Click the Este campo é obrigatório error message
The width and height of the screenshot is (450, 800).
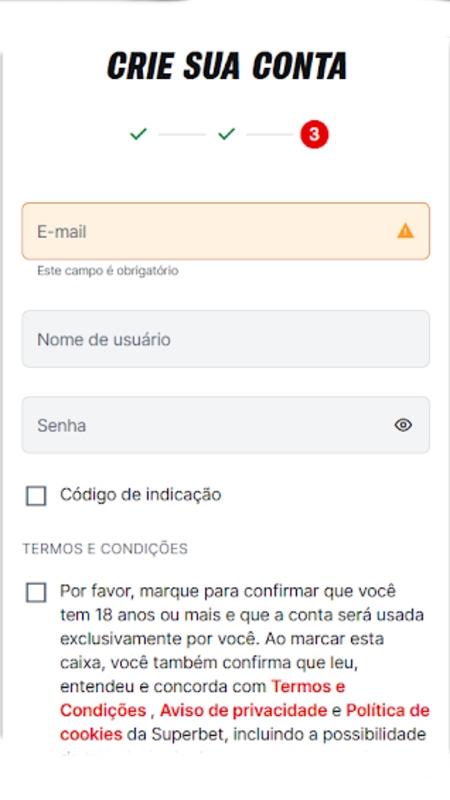pos(108,271)
